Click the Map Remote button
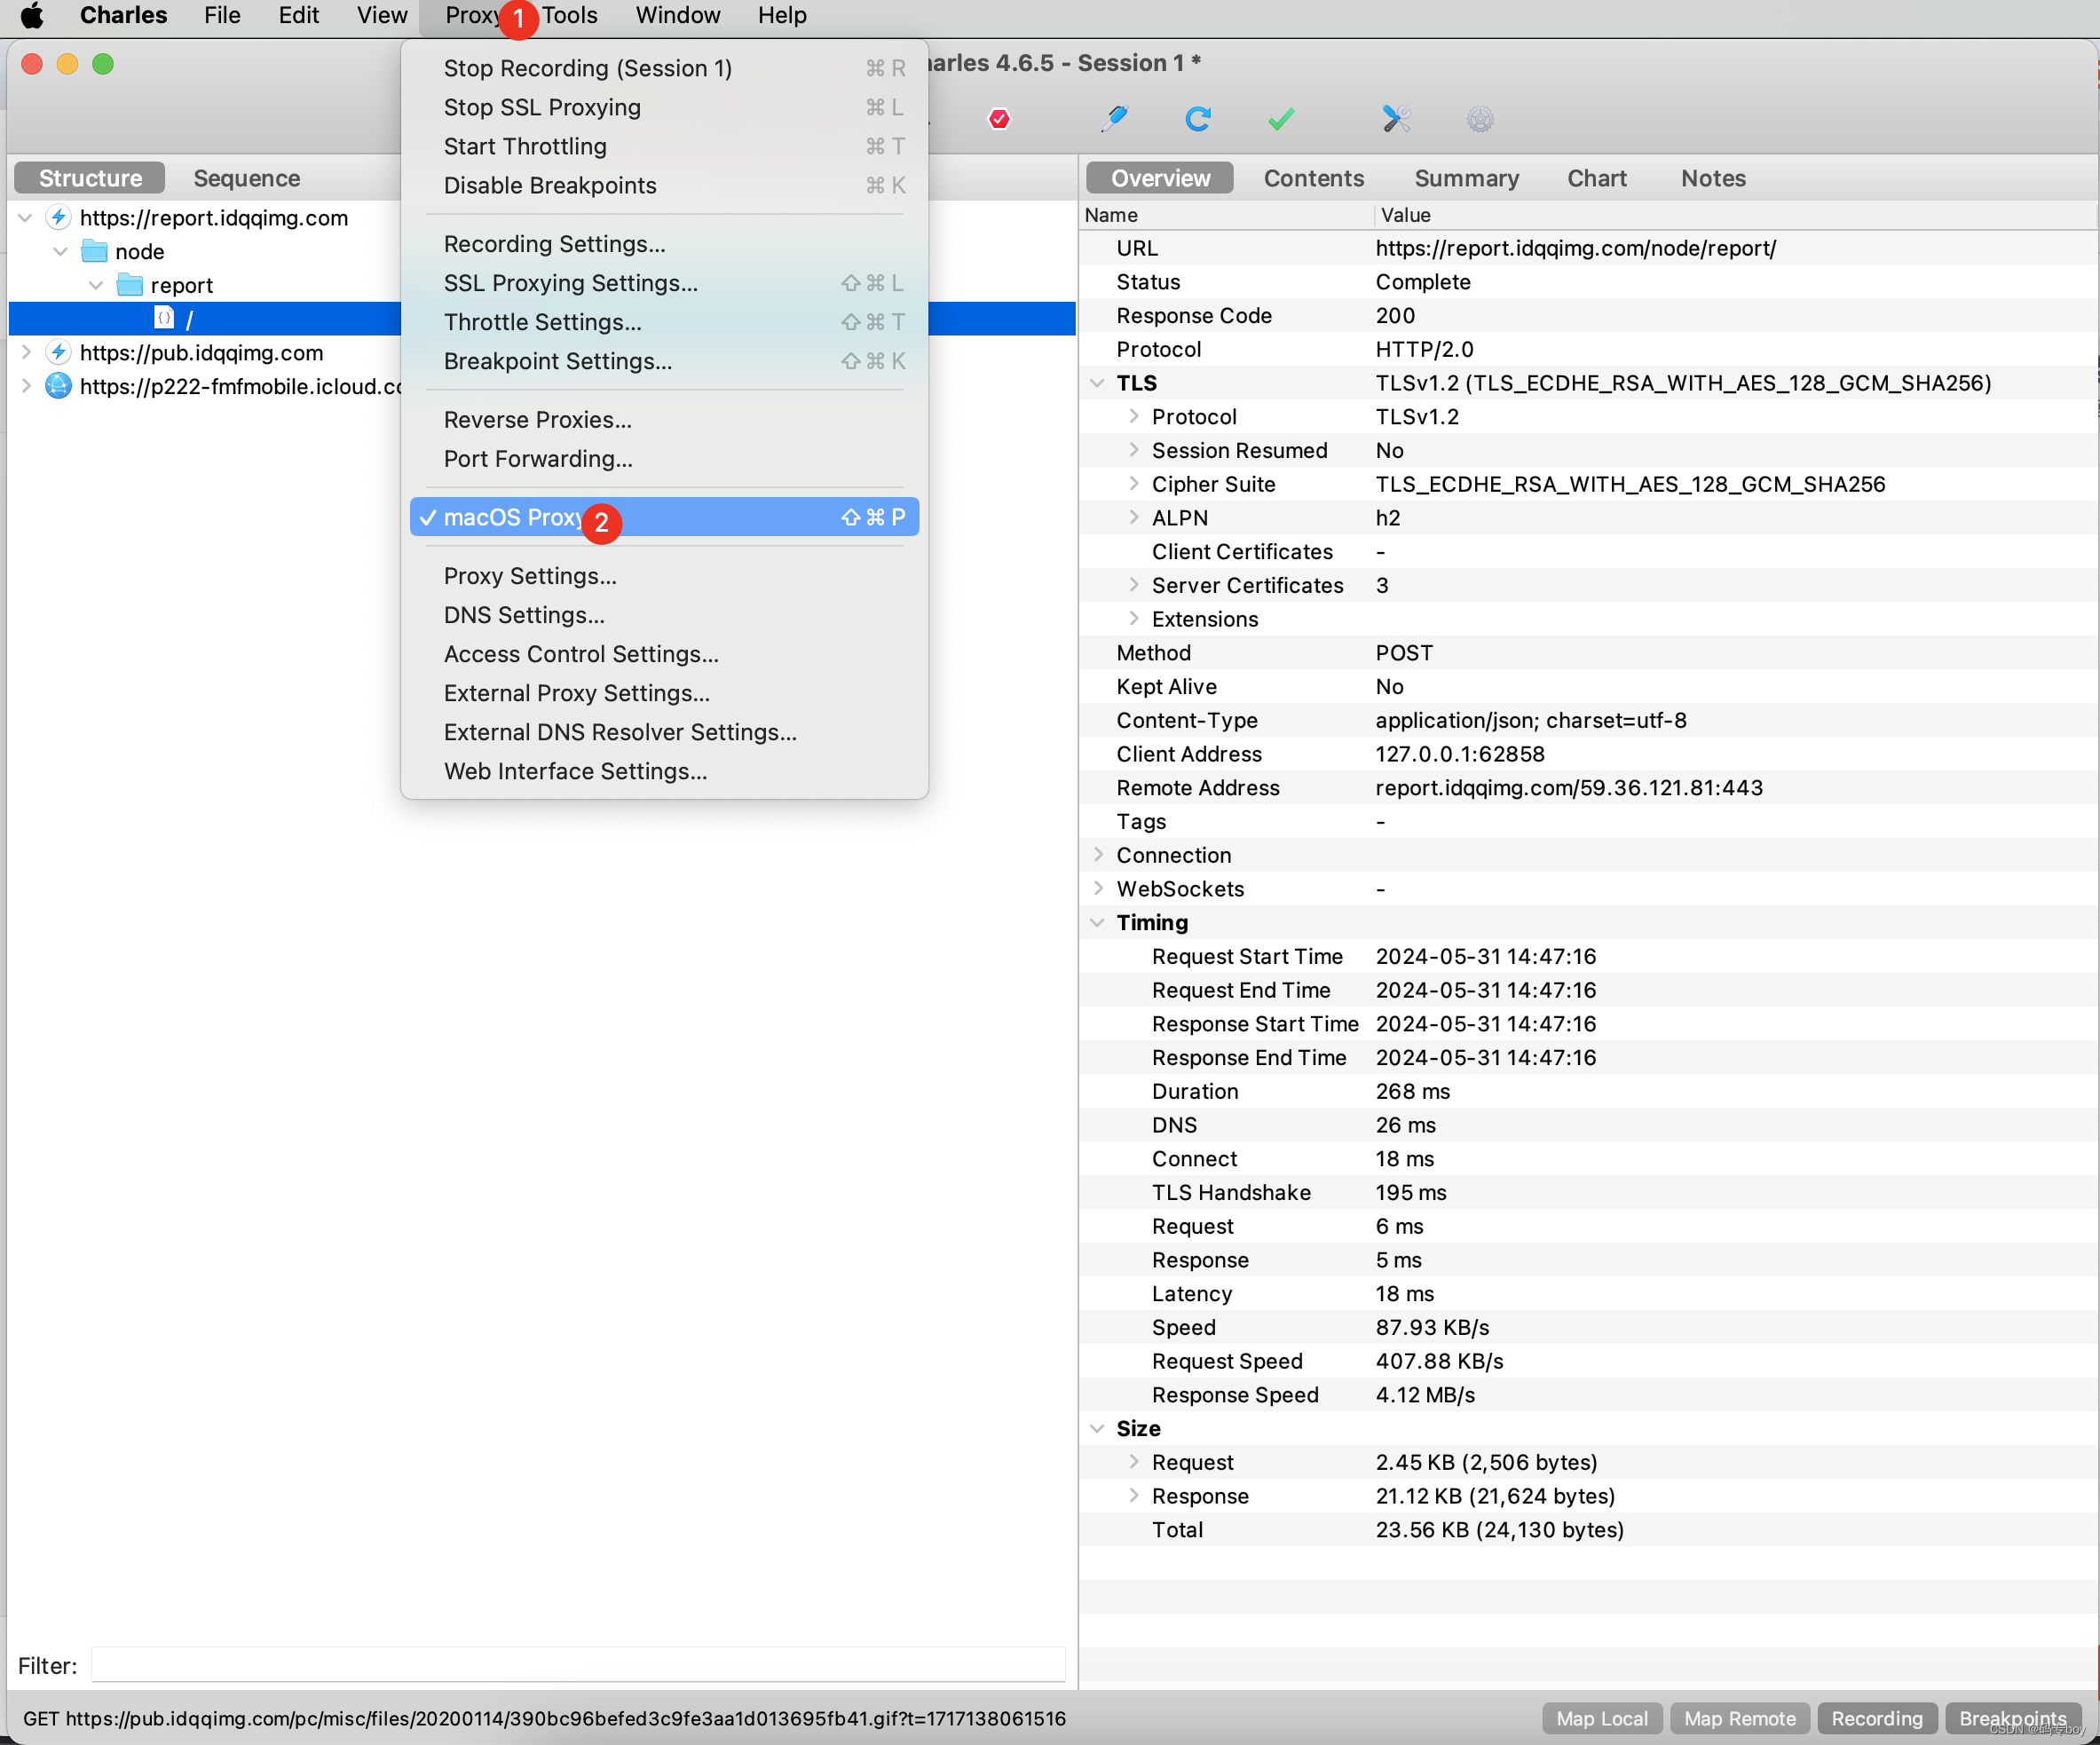The height and width of the screenshot is (1745, 2100). [x=1739, y=1718]
